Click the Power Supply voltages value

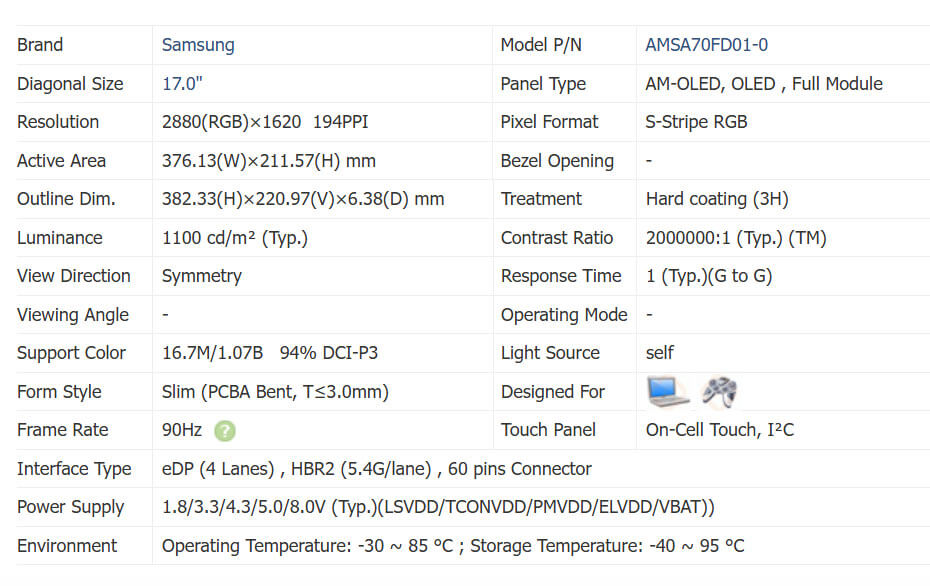[x=438, y=507]
